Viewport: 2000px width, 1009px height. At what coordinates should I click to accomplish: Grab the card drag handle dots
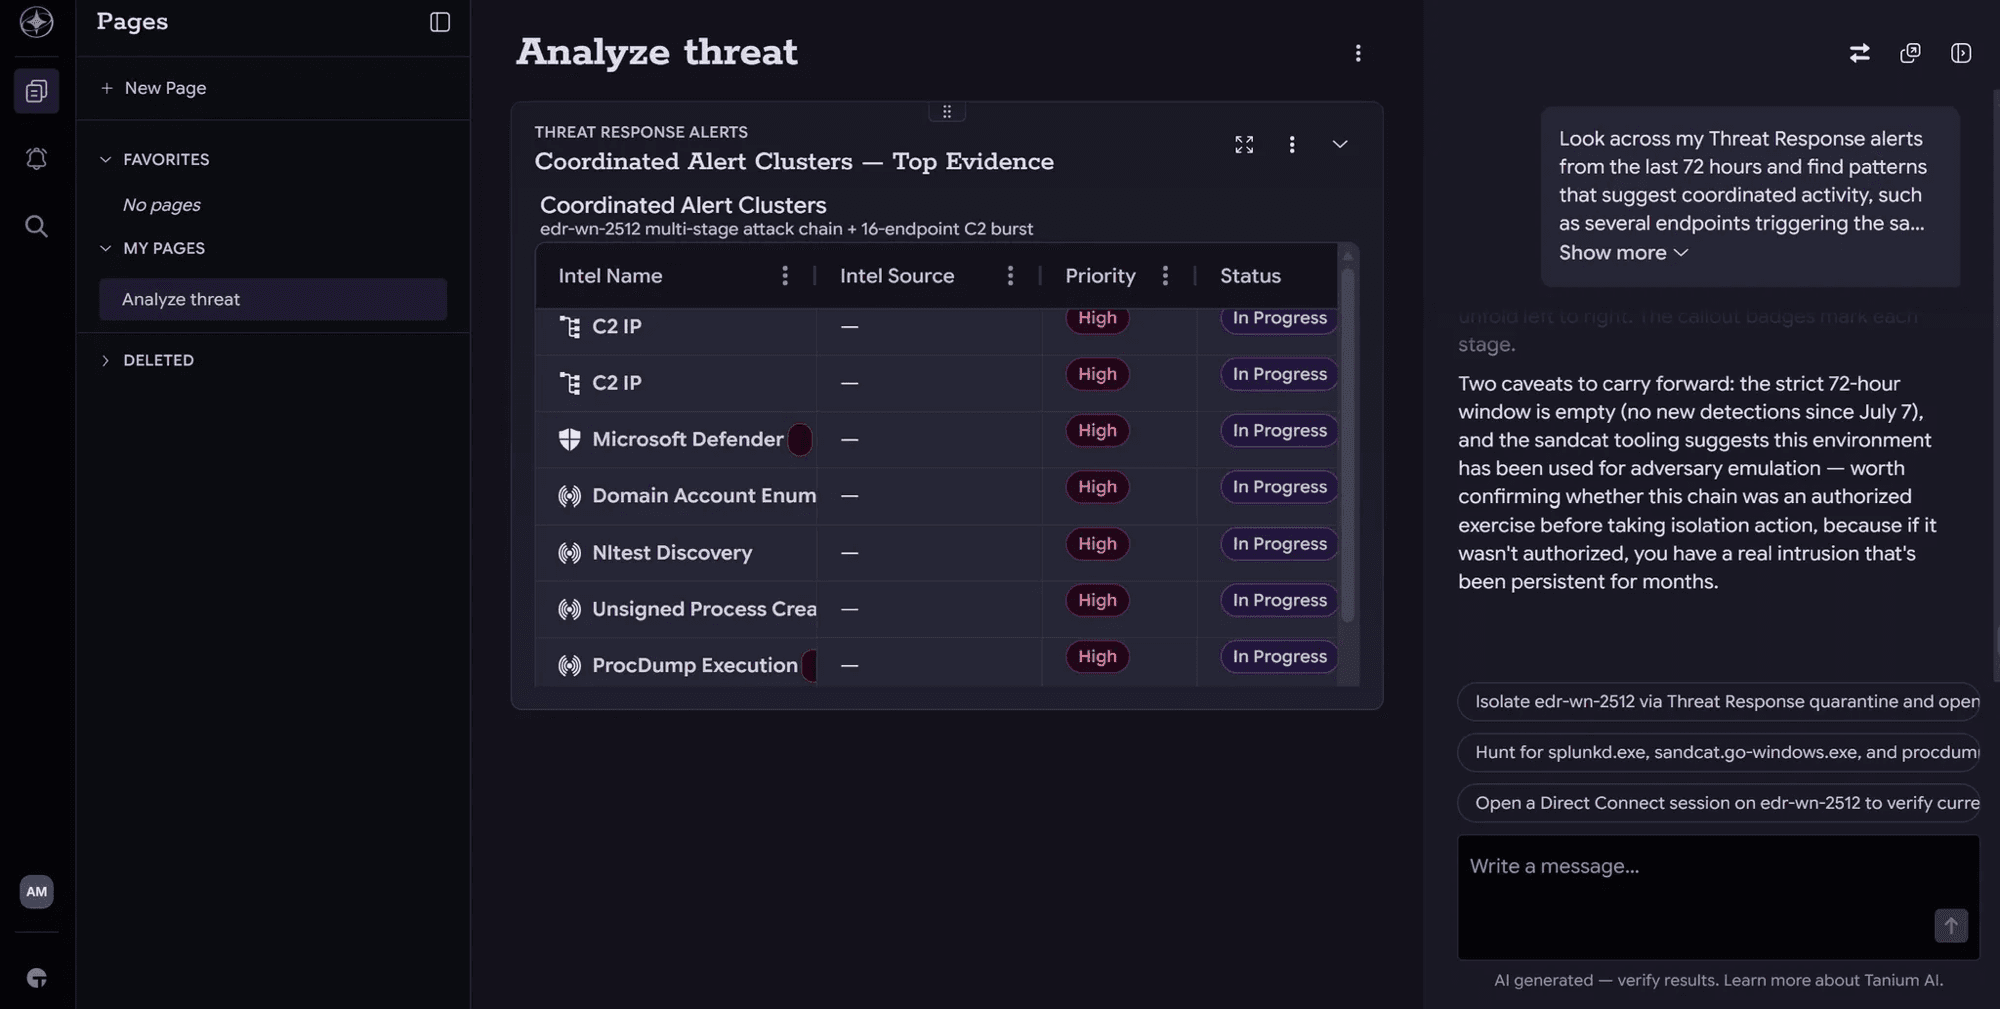(946, 111)
